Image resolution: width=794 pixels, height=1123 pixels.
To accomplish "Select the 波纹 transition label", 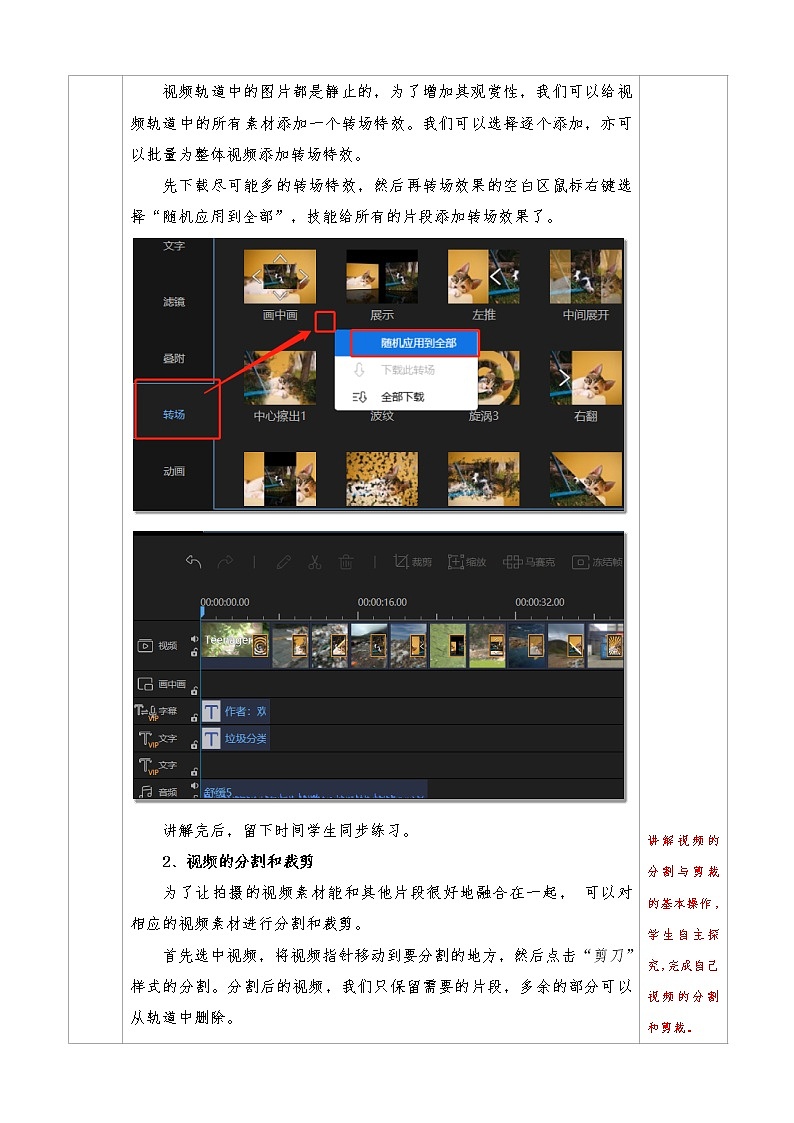I will [382, 416].
